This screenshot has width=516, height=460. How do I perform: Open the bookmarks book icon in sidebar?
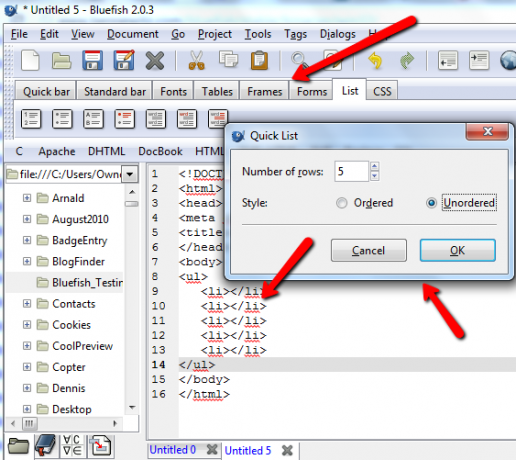point(46,445)
